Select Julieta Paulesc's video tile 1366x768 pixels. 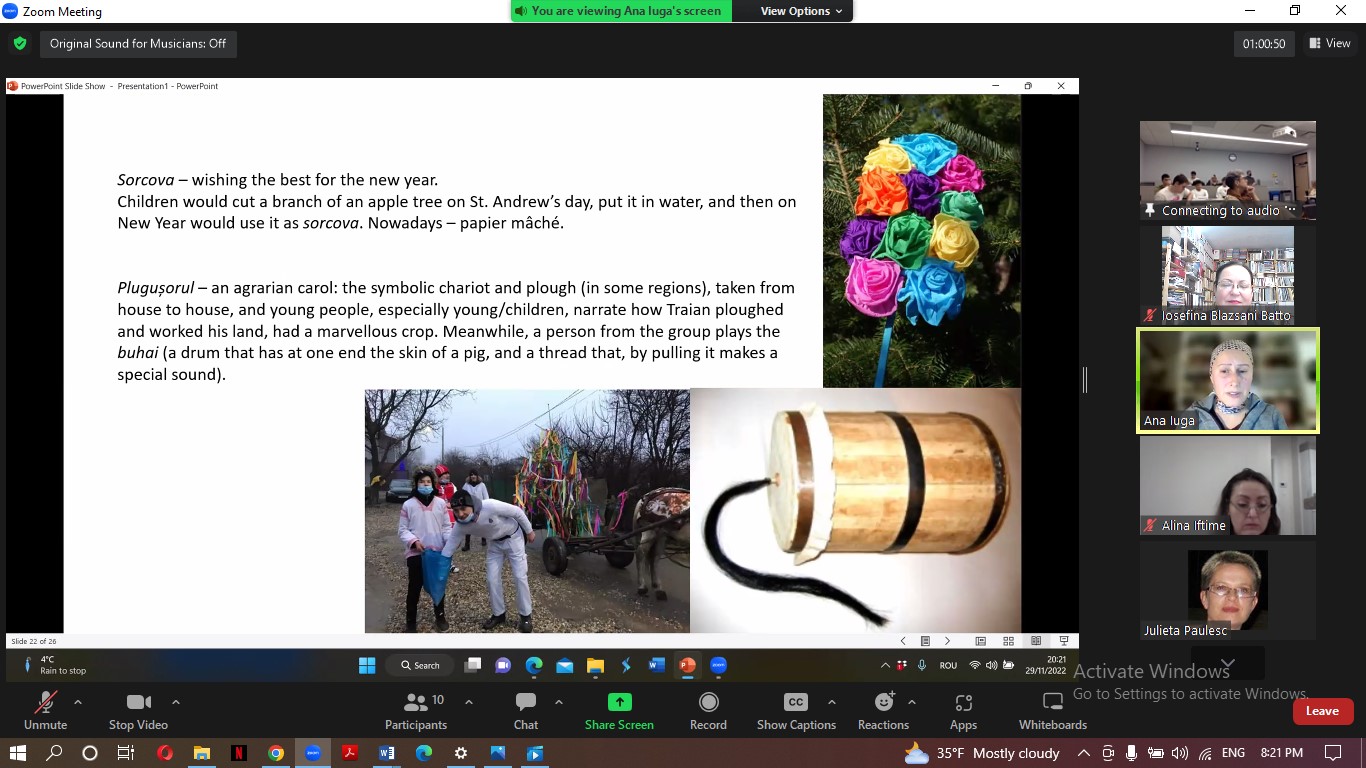(1228, 591)
